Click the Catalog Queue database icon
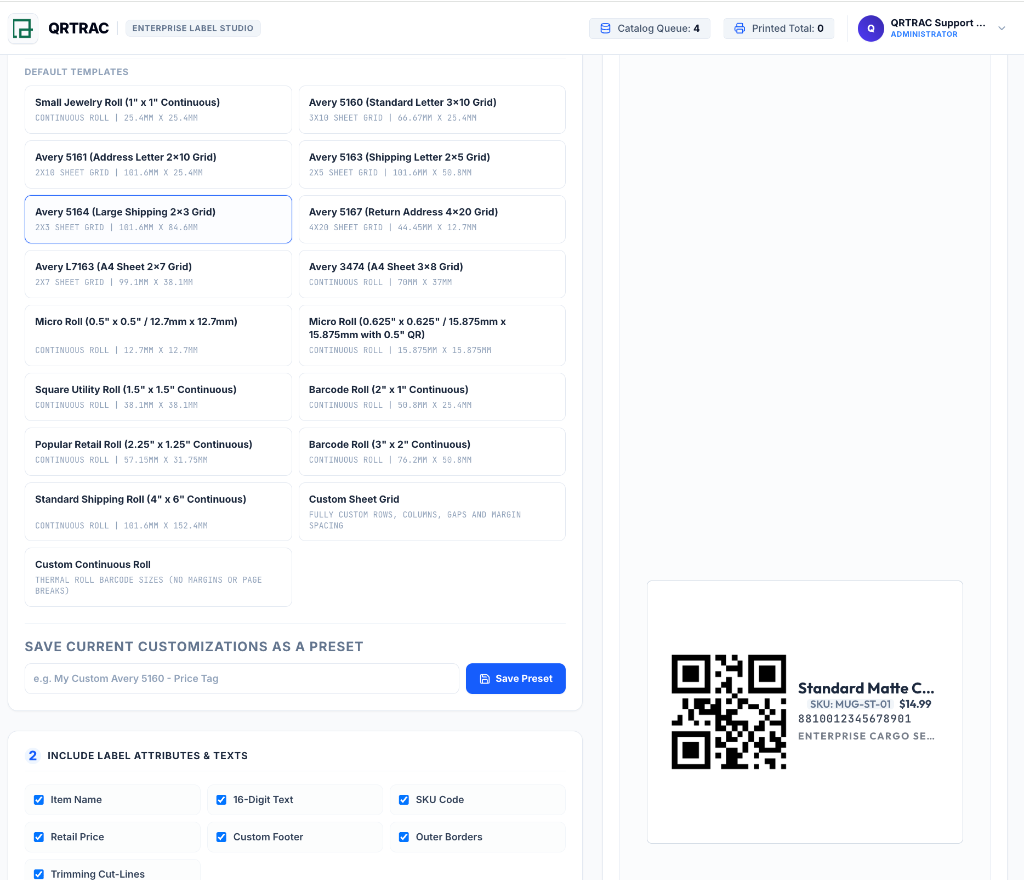The width and height of the screenshot is (1024, 880). pyautogui.click(x=605, y=29)
